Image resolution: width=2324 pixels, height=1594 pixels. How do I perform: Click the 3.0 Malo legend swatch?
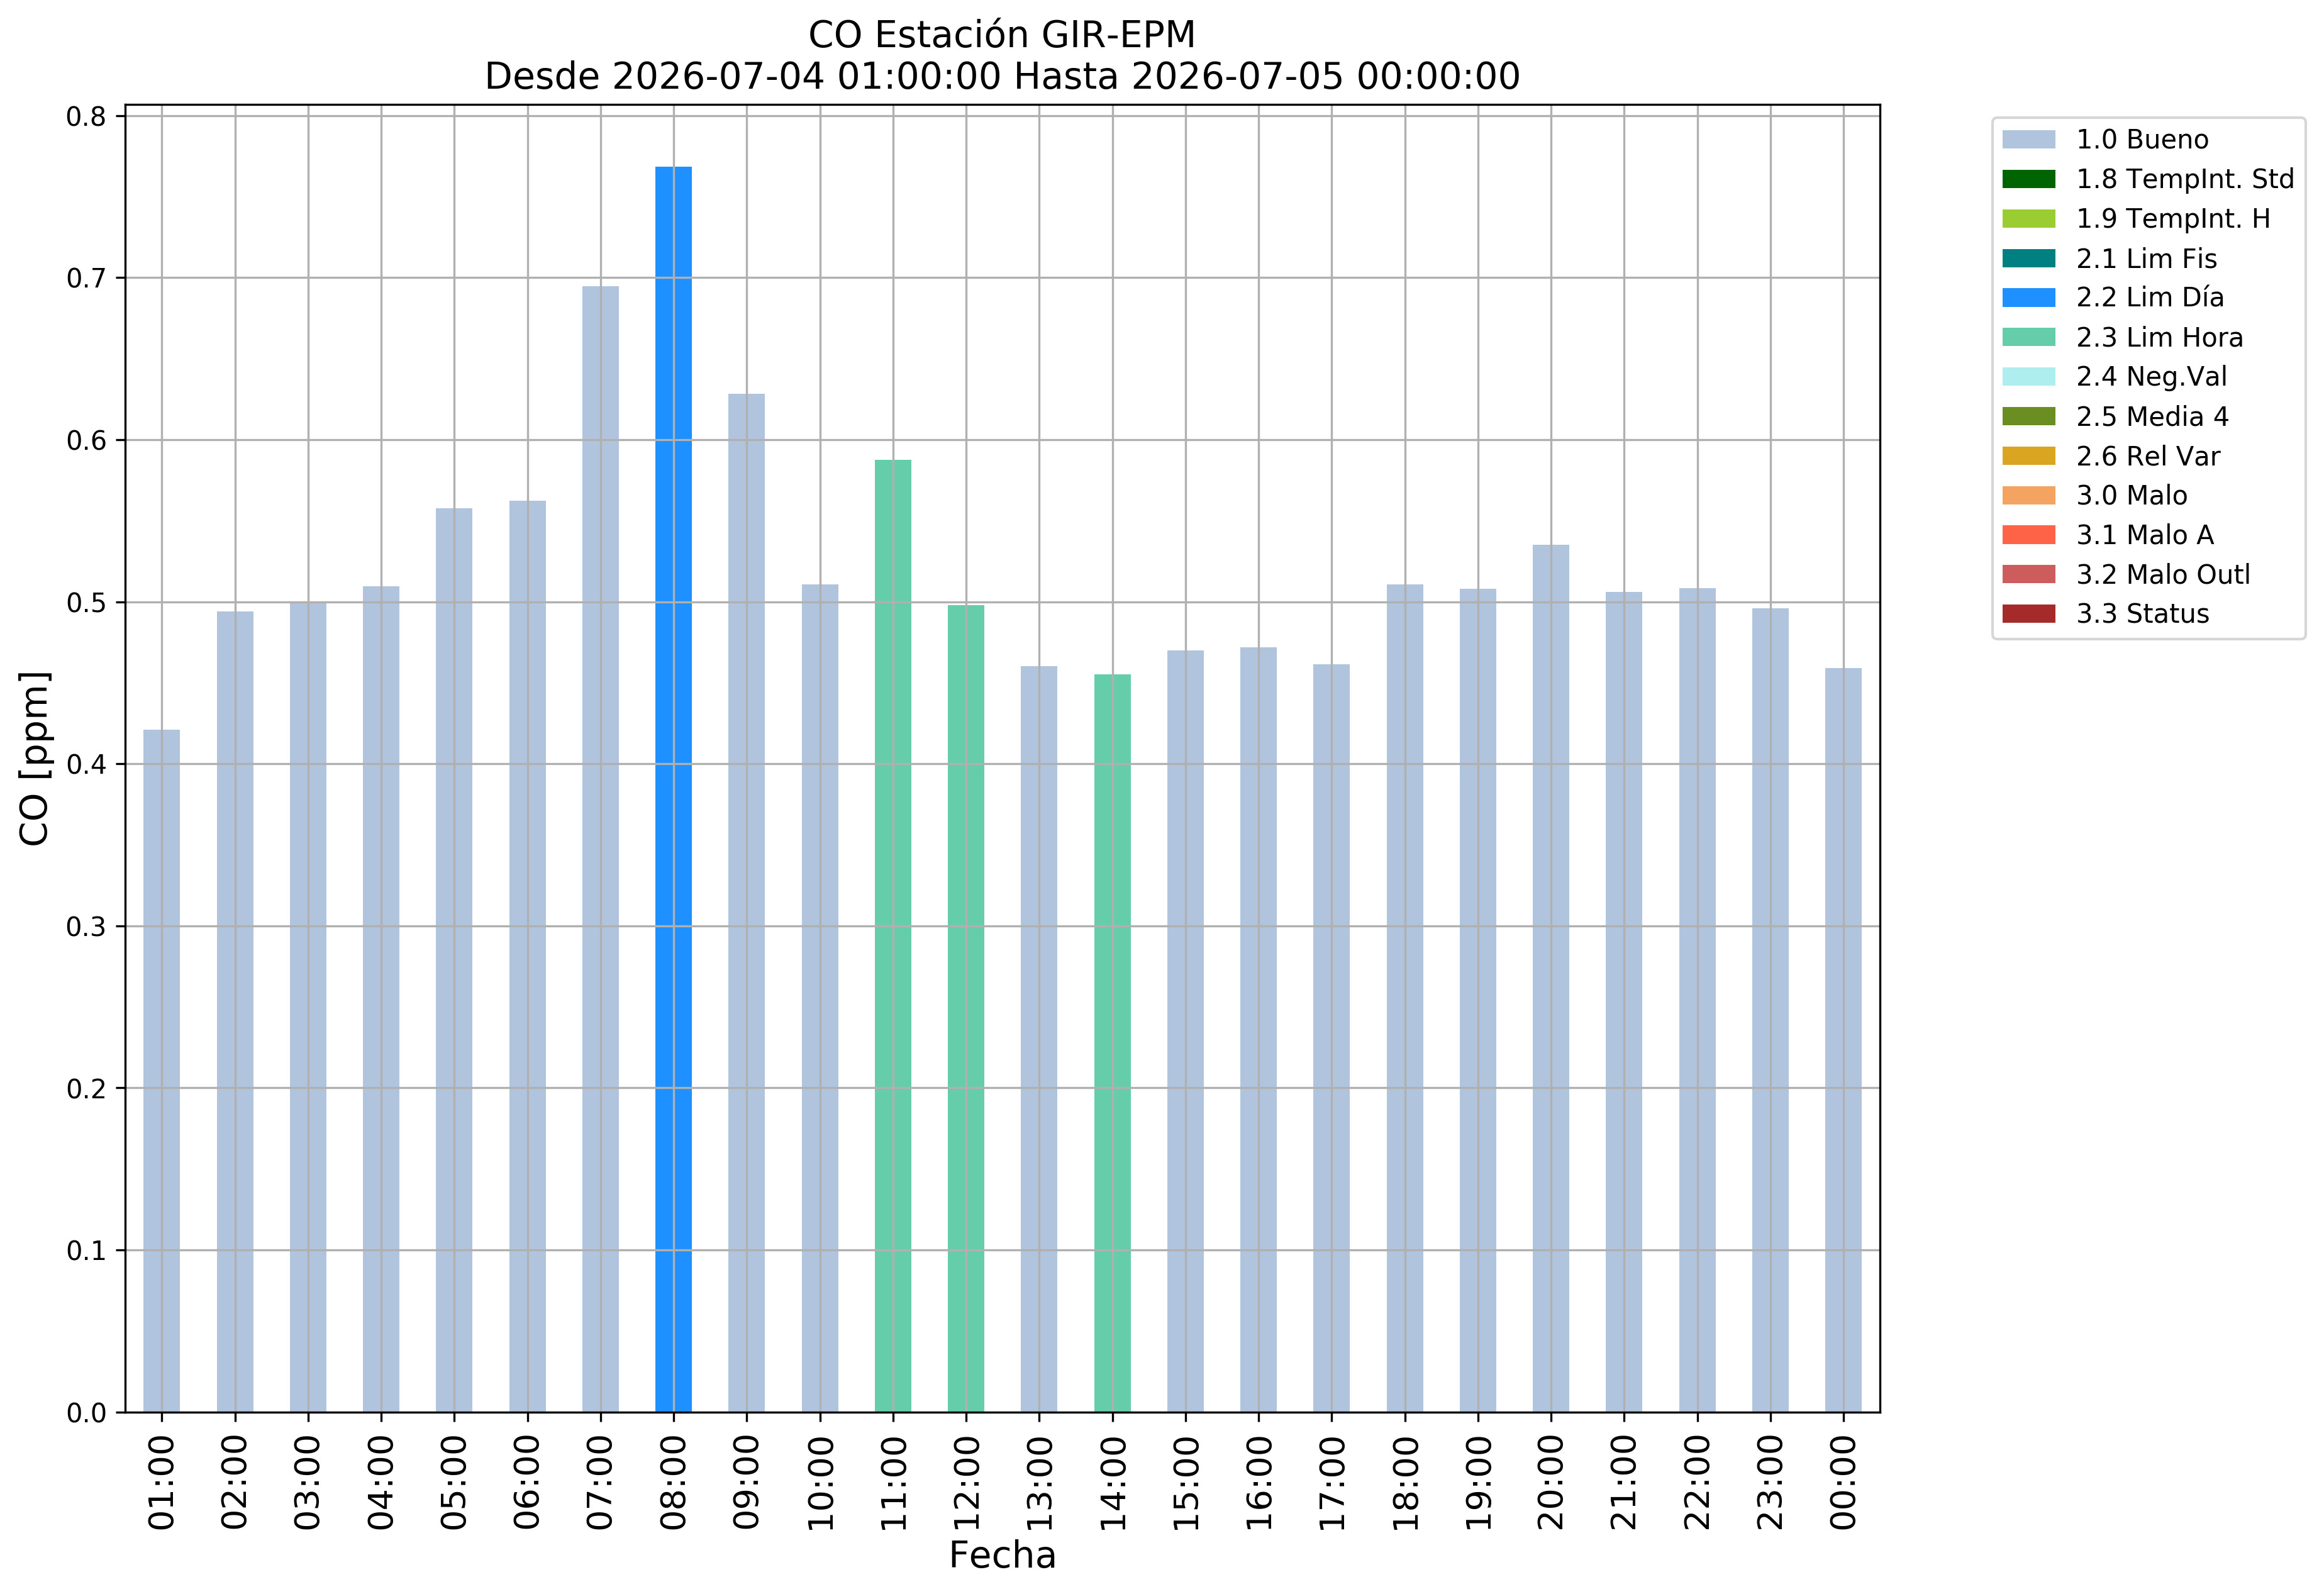(2028, 495)
